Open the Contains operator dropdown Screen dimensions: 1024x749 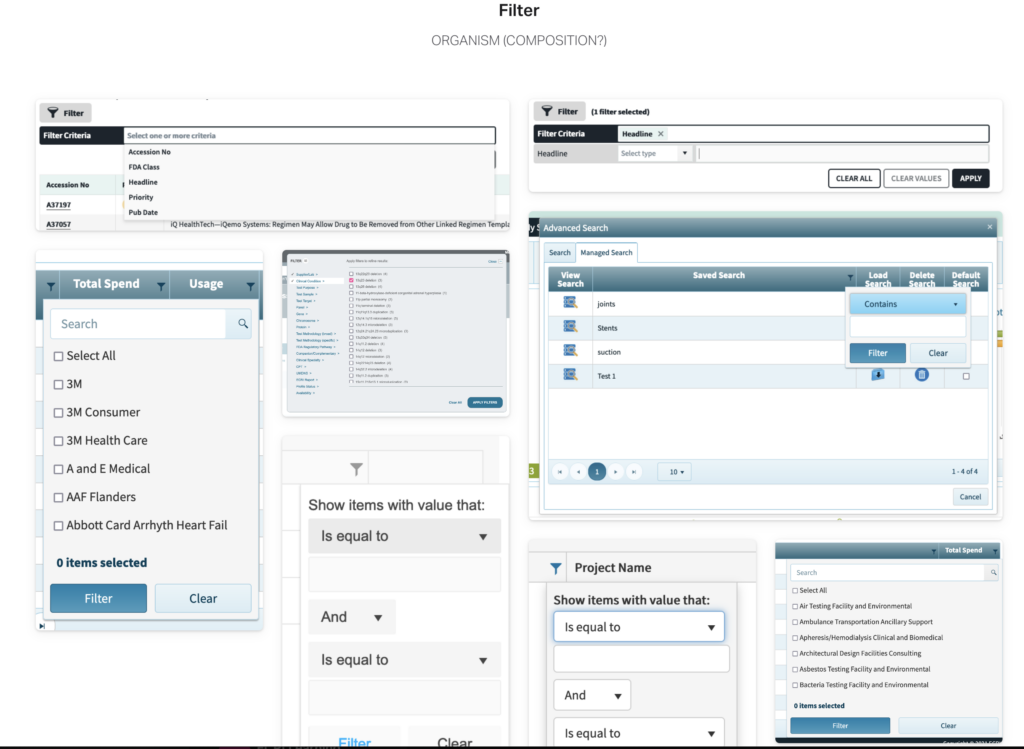[x=908, y=304]
